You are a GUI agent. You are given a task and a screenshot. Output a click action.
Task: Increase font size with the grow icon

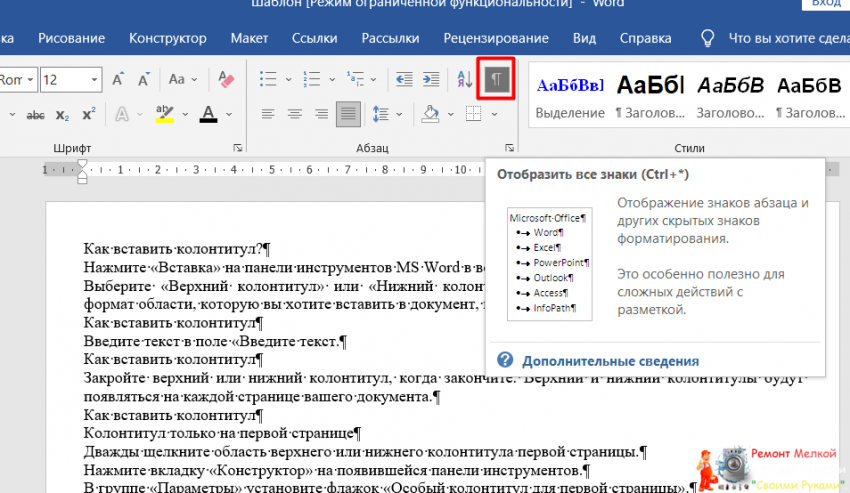coord(117,79)
